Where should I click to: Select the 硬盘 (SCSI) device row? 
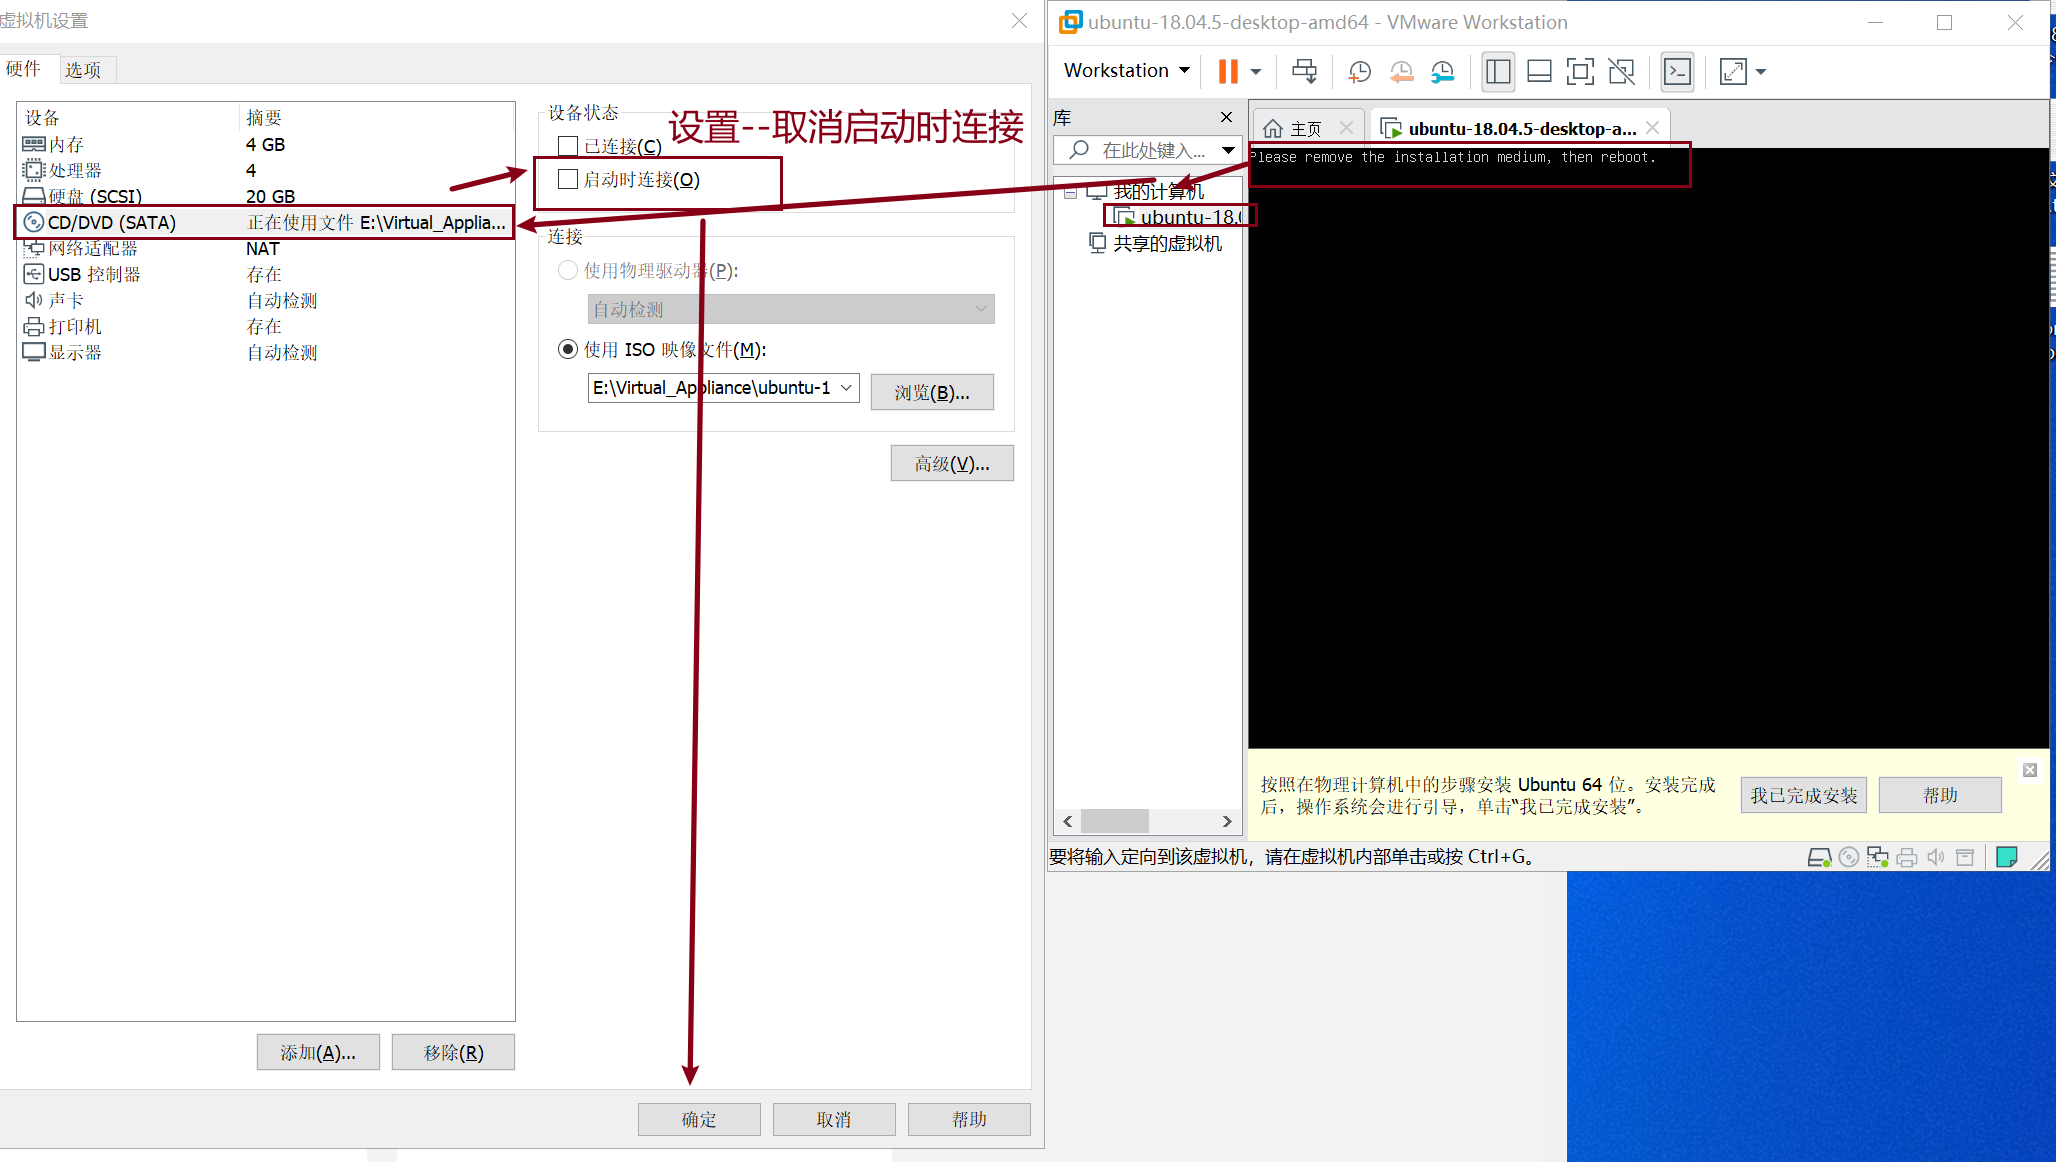[265, 196]
